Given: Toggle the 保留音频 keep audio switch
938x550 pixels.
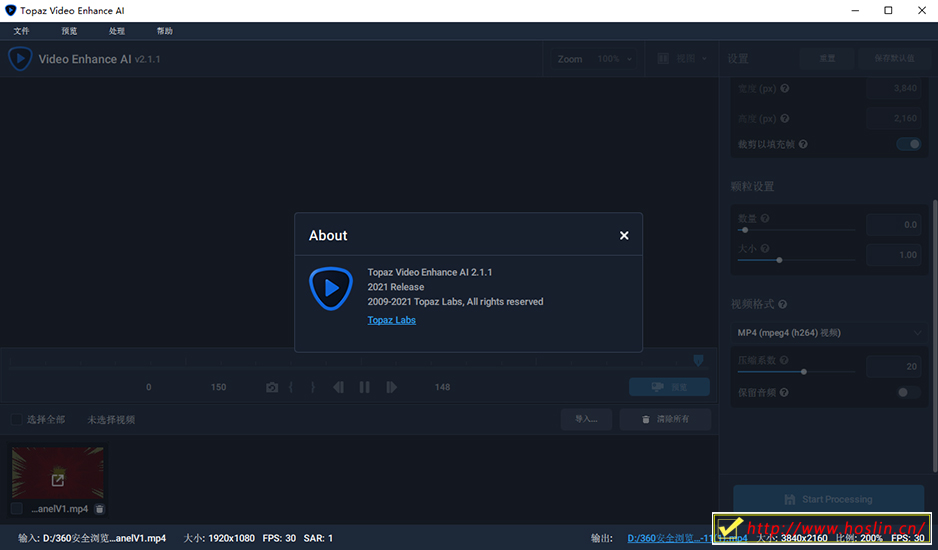Looking at the screenshot, I should pyautogui.click(x=909, y=392).
